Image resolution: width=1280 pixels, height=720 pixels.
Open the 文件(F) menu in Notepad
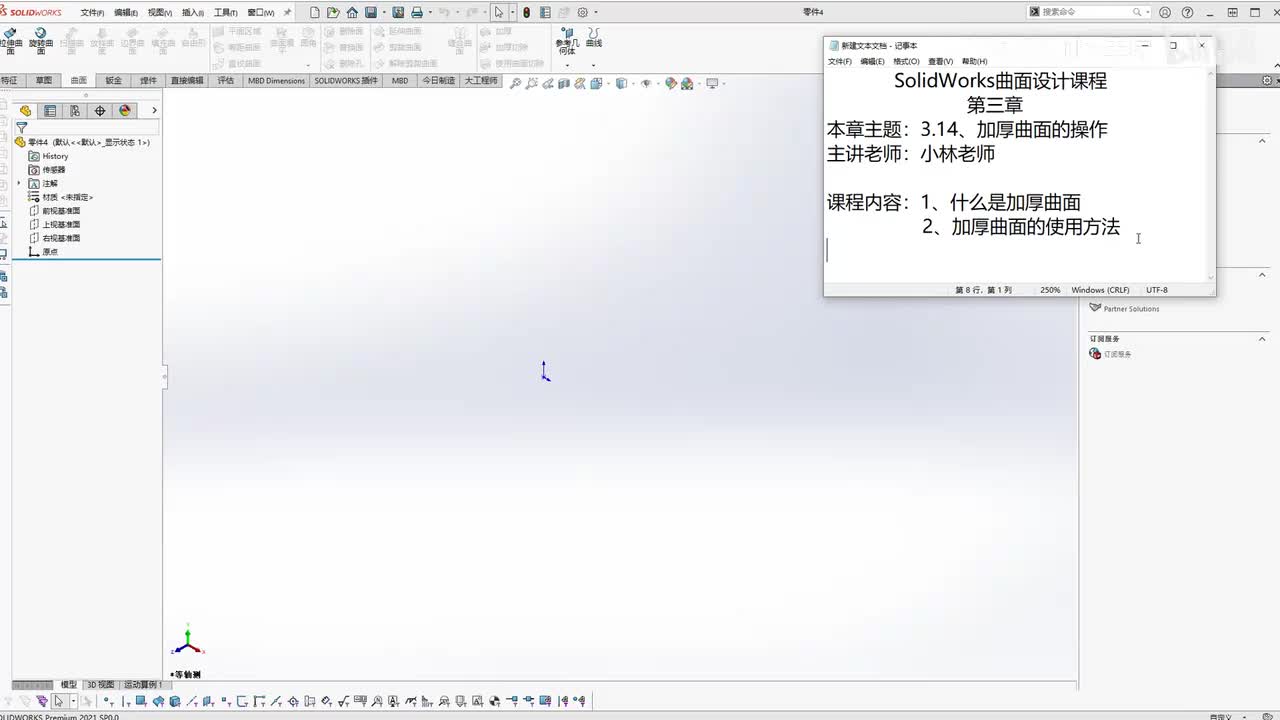pyautogui.click(x=840, y=62)
